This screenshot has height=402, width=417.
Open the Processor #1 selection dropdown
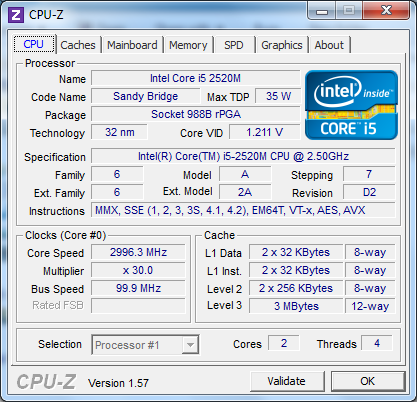[145, 345]
